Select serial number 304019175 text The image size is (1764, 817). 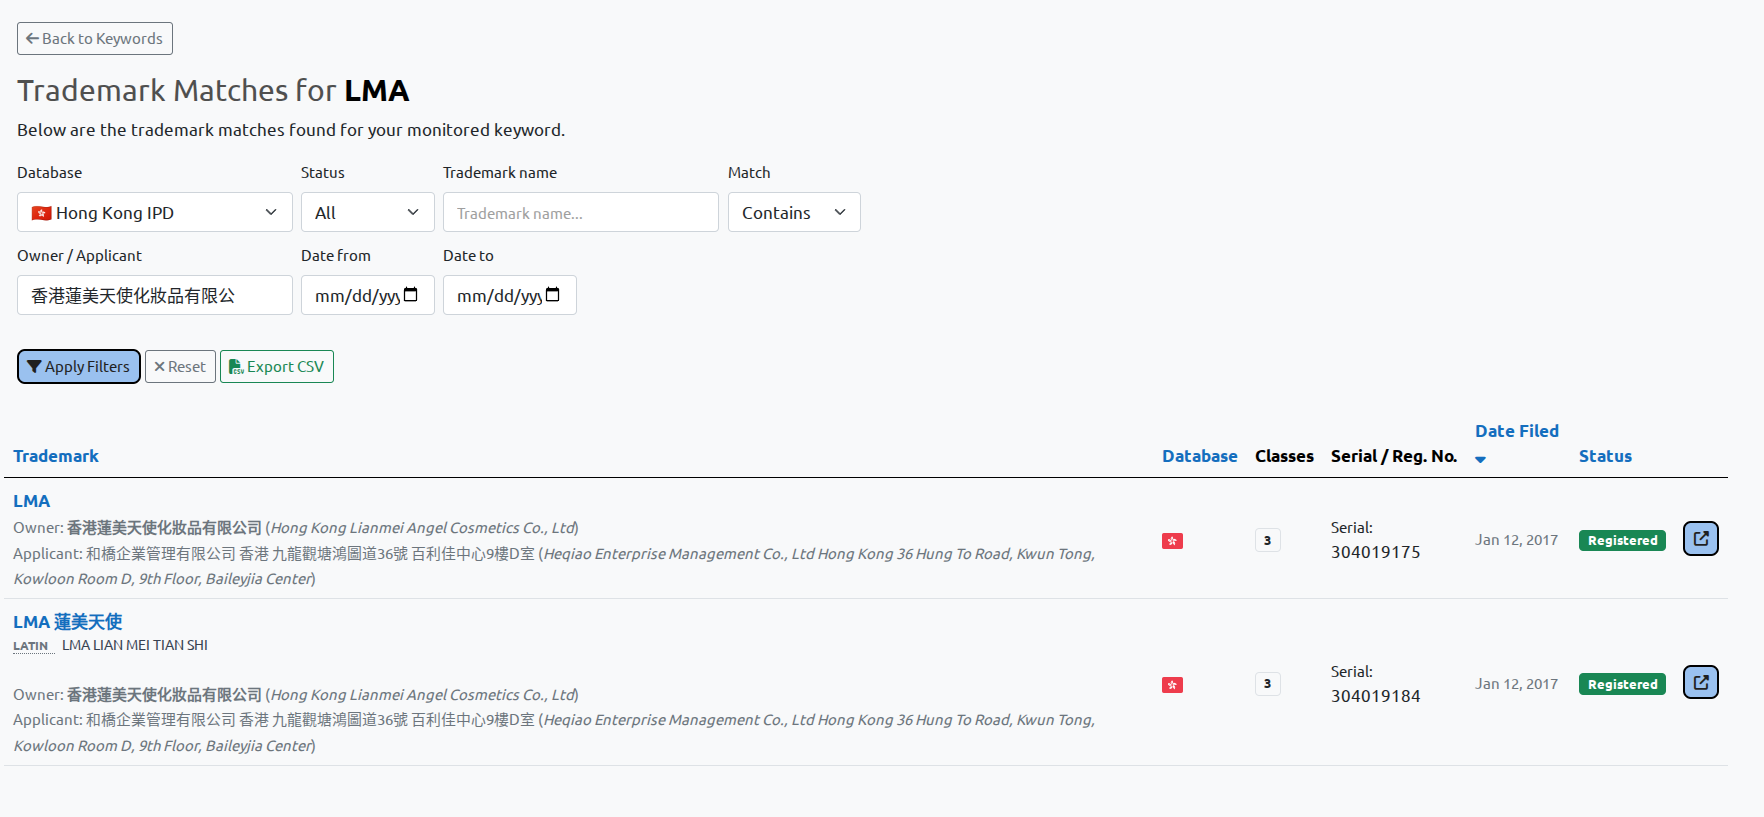click(x=1375, y=552)
